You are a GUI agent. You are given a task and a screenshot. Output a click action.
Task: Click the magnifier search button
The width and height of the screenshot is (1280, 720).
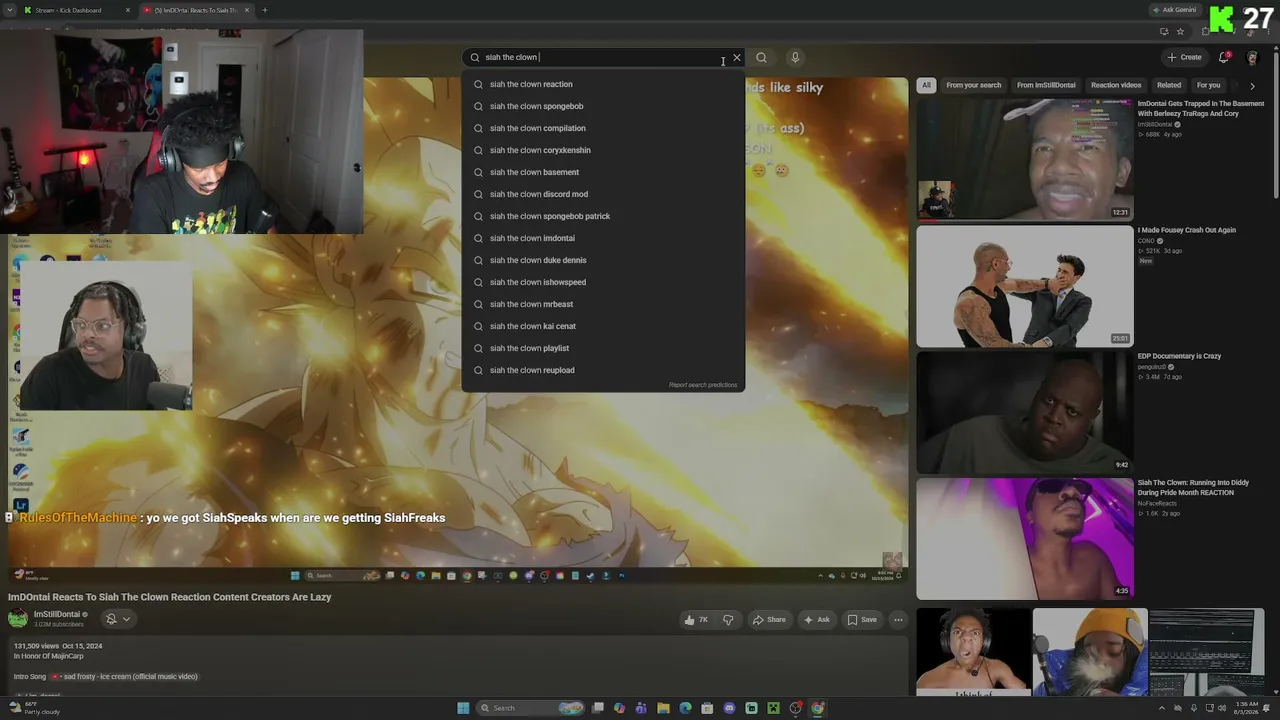tap(761, 58)
